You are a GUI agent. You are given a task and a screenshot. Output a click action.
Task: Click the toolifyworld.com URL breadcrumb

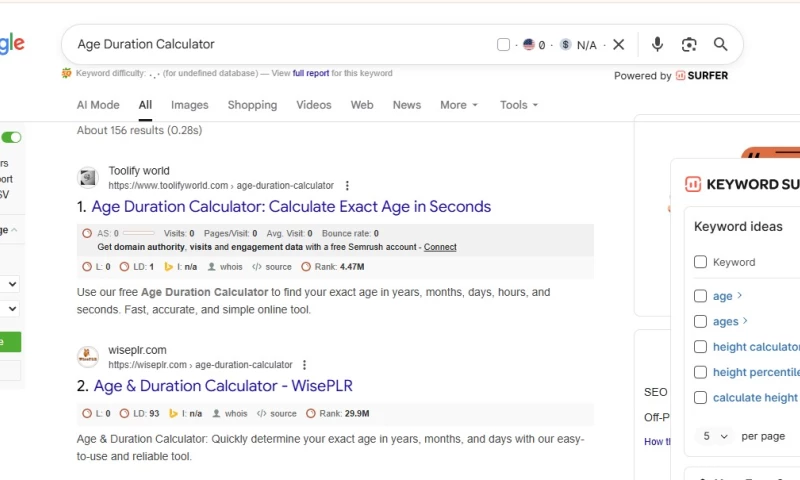[221, 186]
